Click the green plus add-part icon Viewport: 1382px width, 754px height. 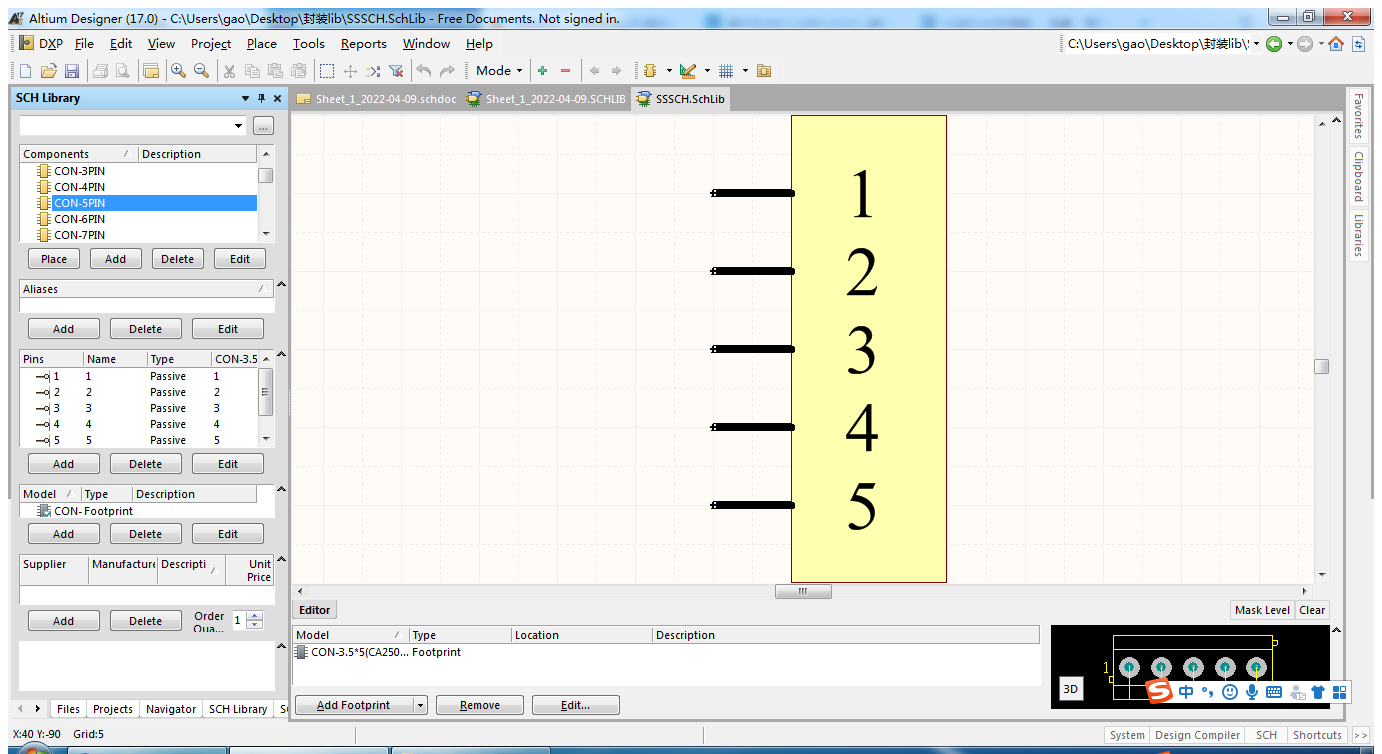pyautogui.click(x=542, y=71)
